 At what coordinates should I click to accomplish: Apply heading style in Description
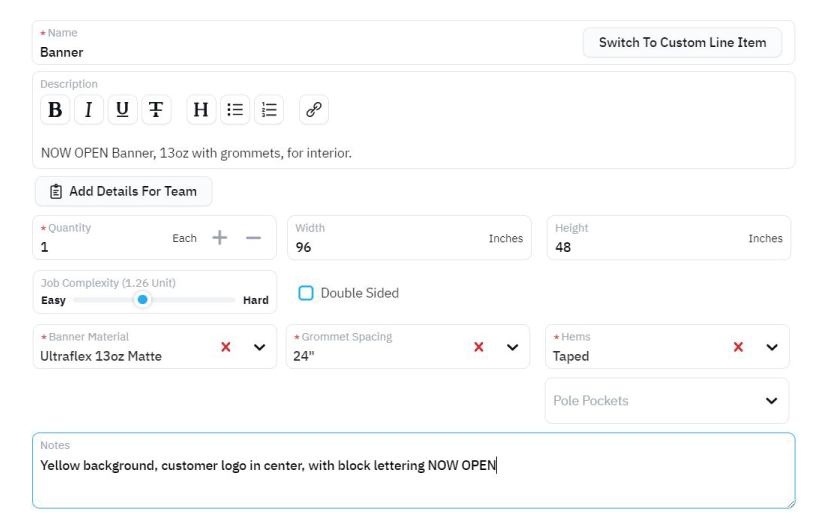pos(201,109)
